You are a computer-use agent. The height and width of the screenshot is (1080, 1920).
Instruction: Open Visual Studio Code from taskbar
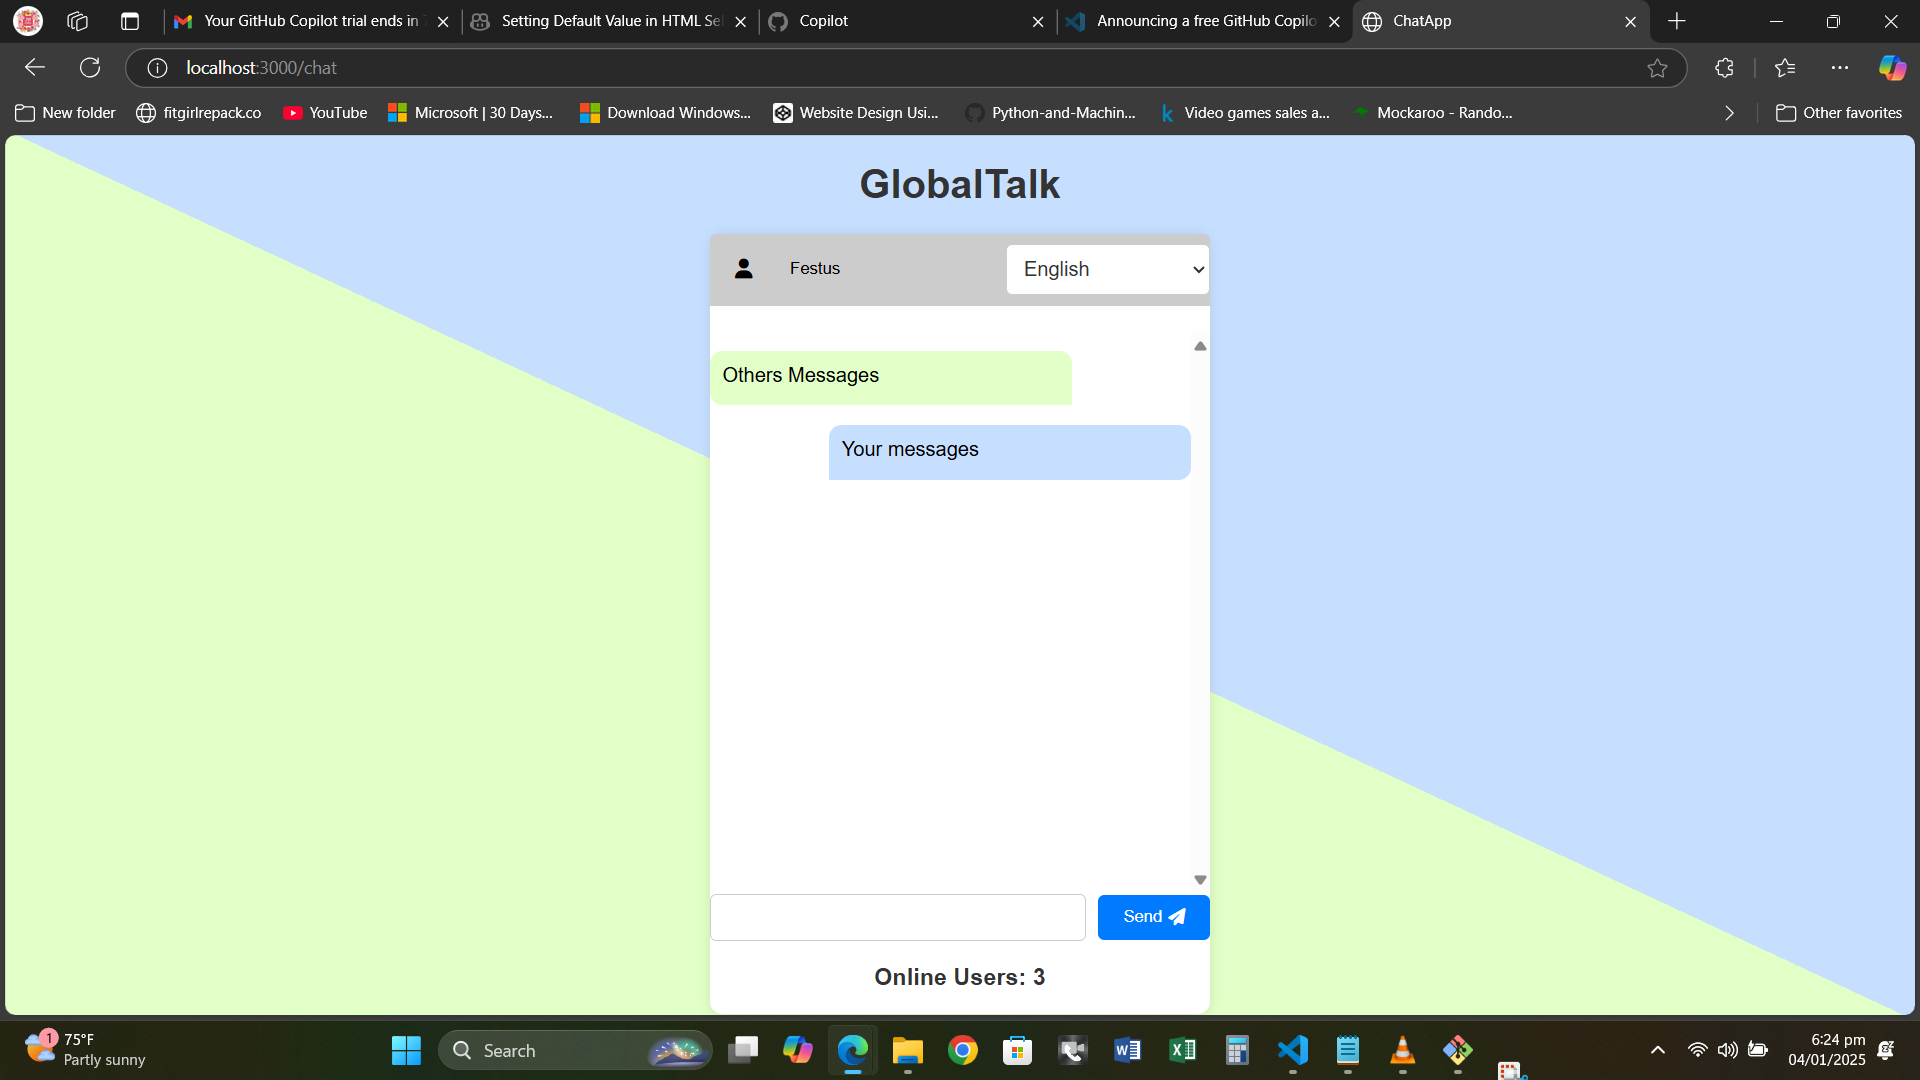tap(1292, 1050)
